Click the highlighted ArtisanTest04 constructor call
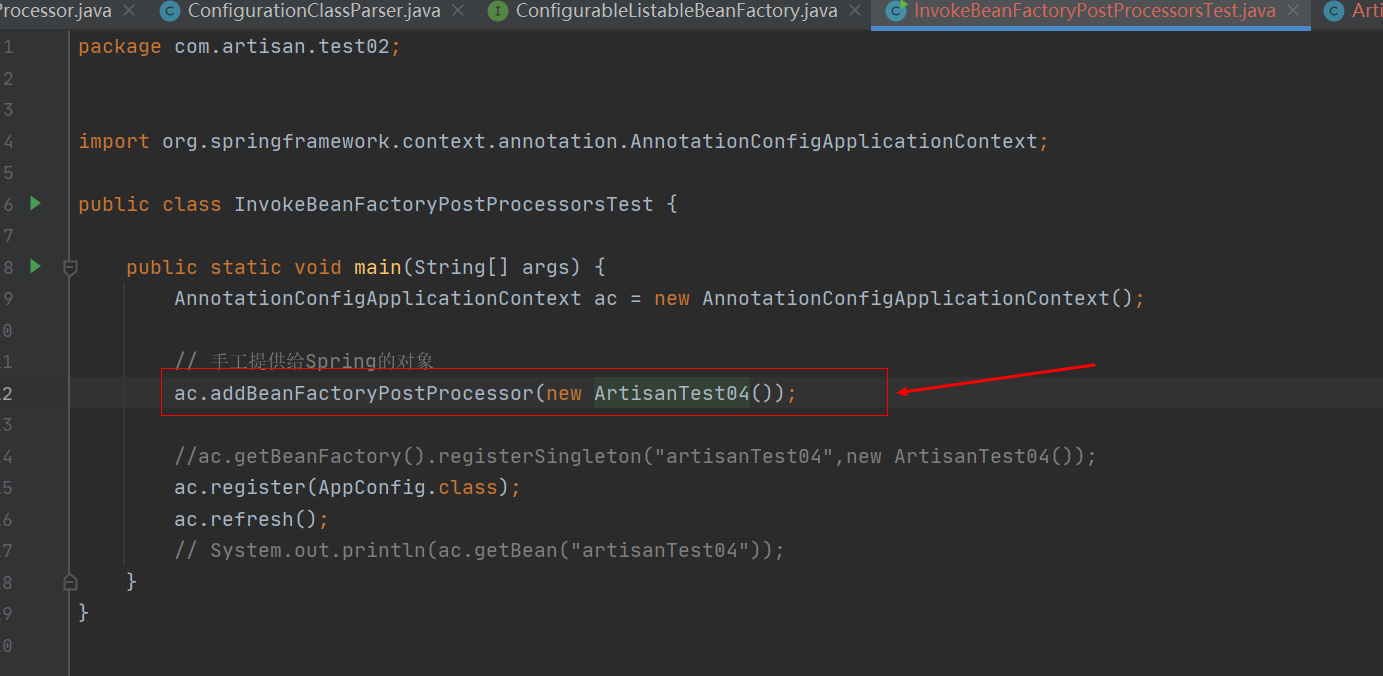1383x676 pixels. point(672,393)
